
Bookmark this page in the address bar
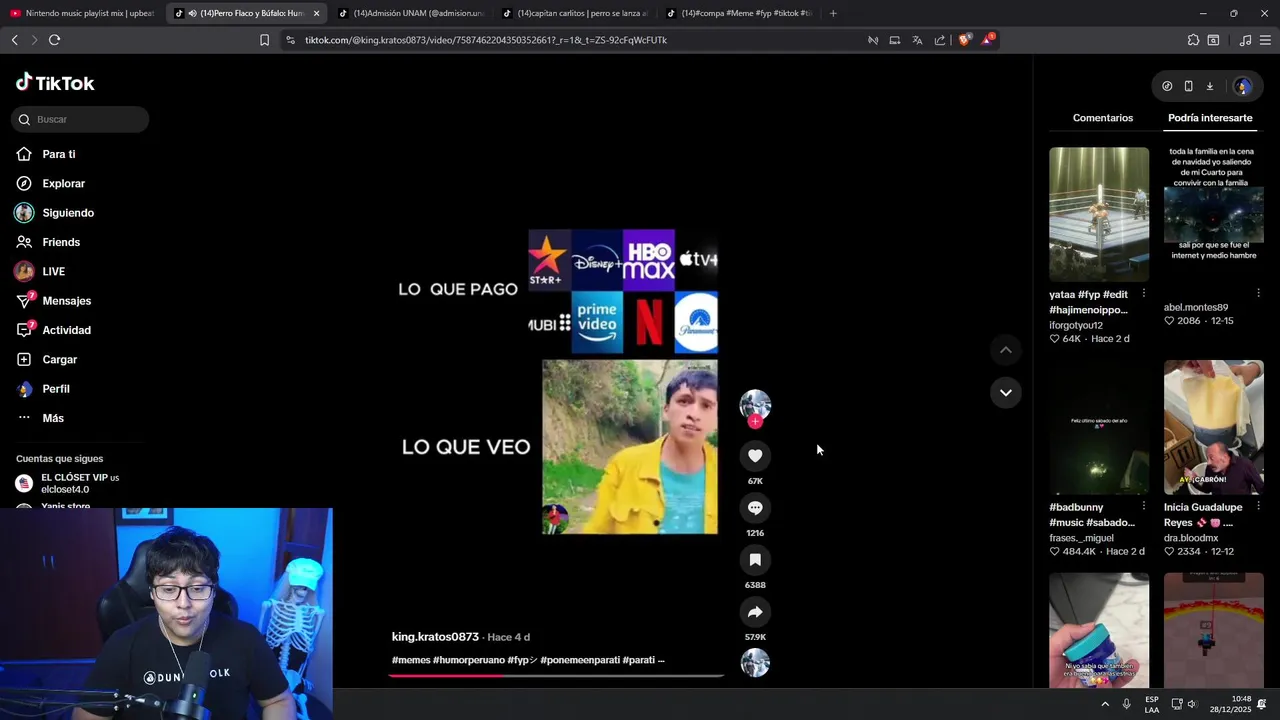pos(264,40)
